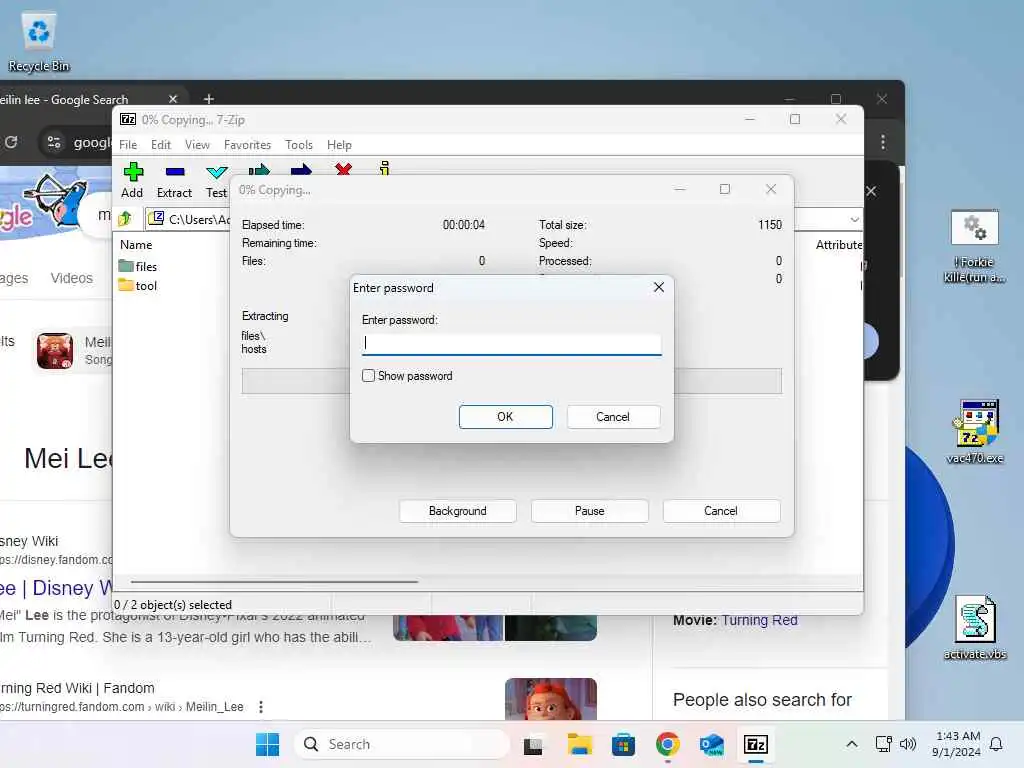Expand the 7-Zip address path dropdown
This screenshot has width=1024, height=768.
pyautogui.click(x=854, y=219)
